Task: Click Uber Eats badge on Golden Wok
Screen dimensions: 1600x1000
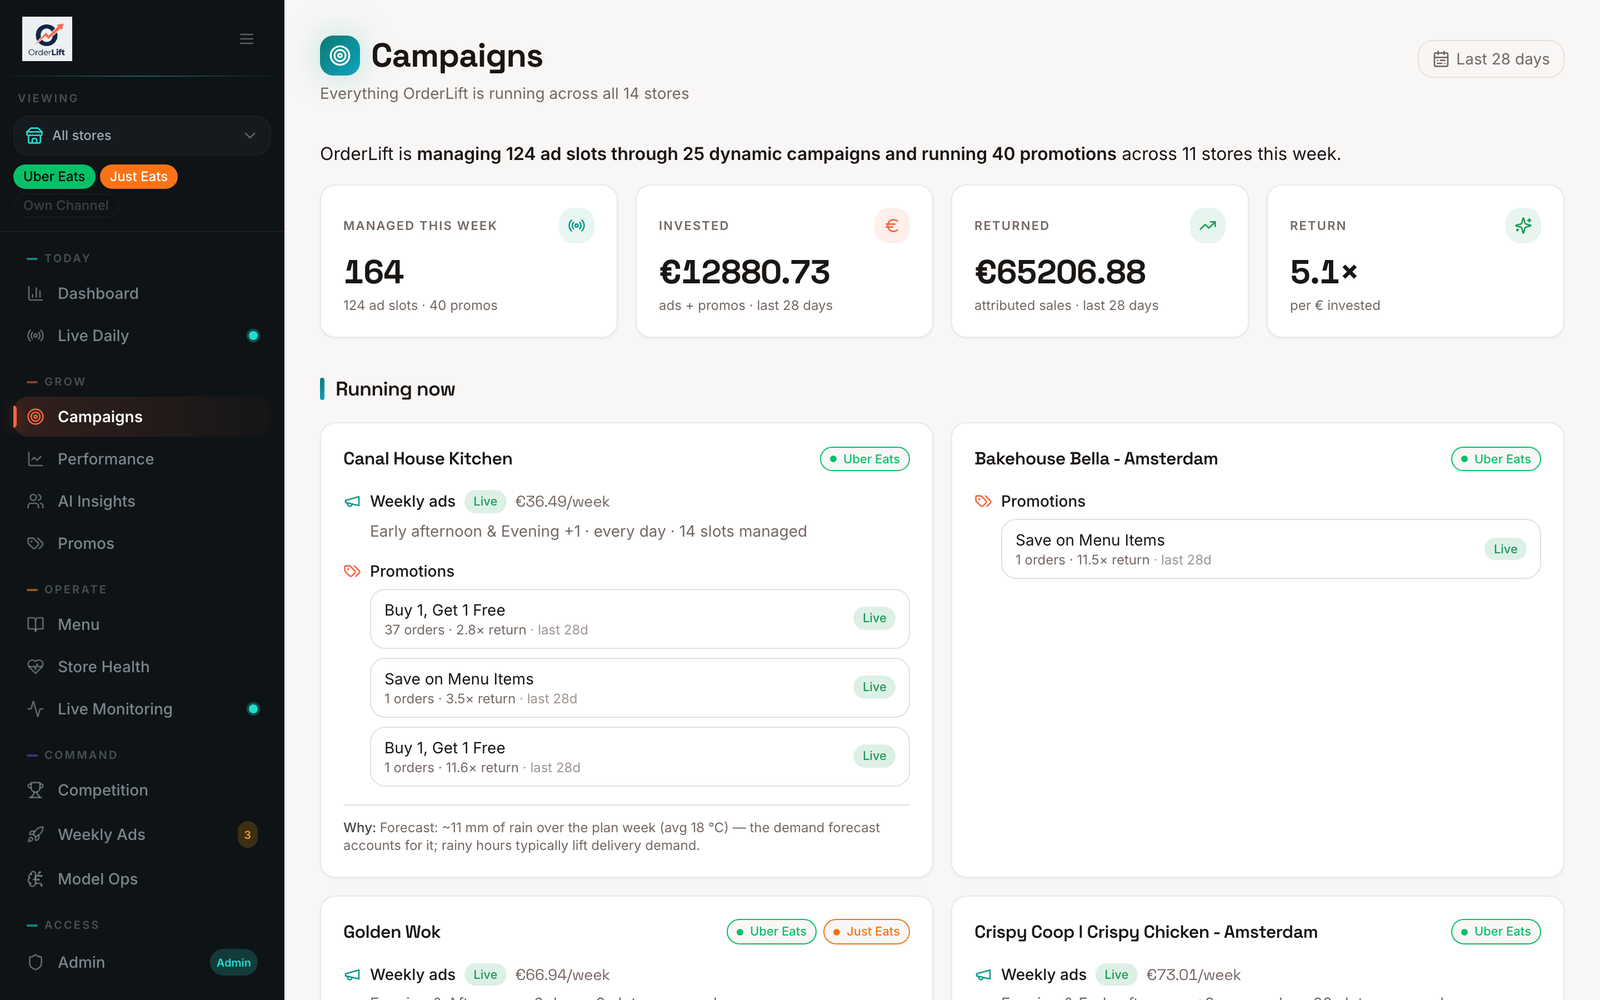Action: click(x=772, y=931)
